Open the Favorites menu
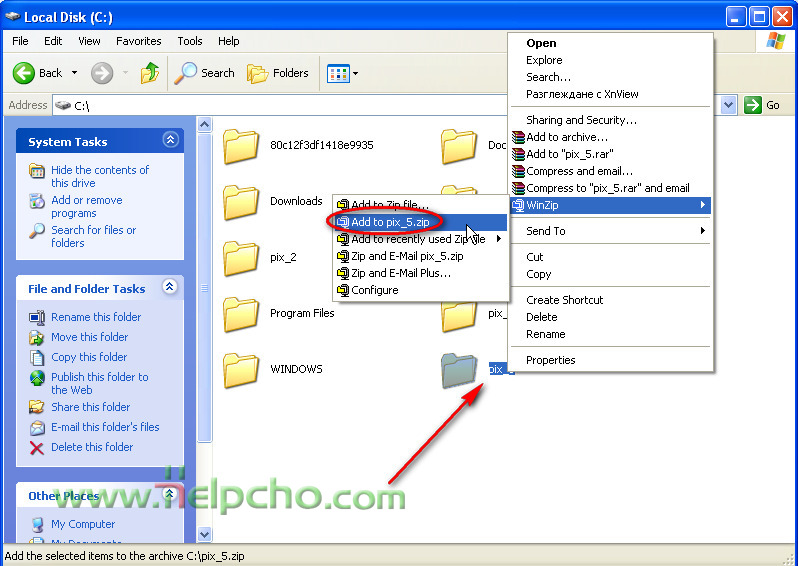The image size is (798, 566). pos(138,41)
